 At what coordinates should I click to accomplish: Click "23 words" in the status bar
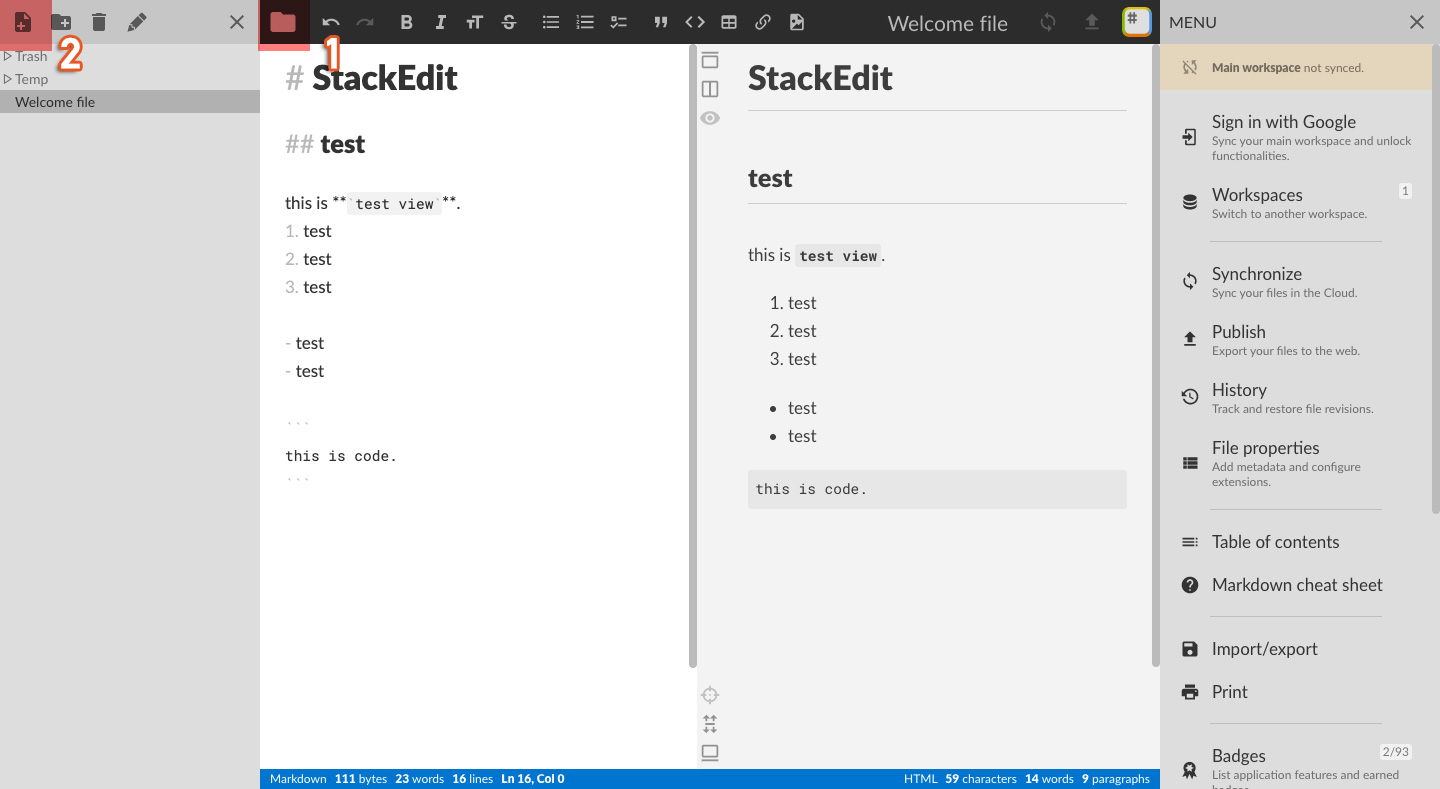point(419,779)
